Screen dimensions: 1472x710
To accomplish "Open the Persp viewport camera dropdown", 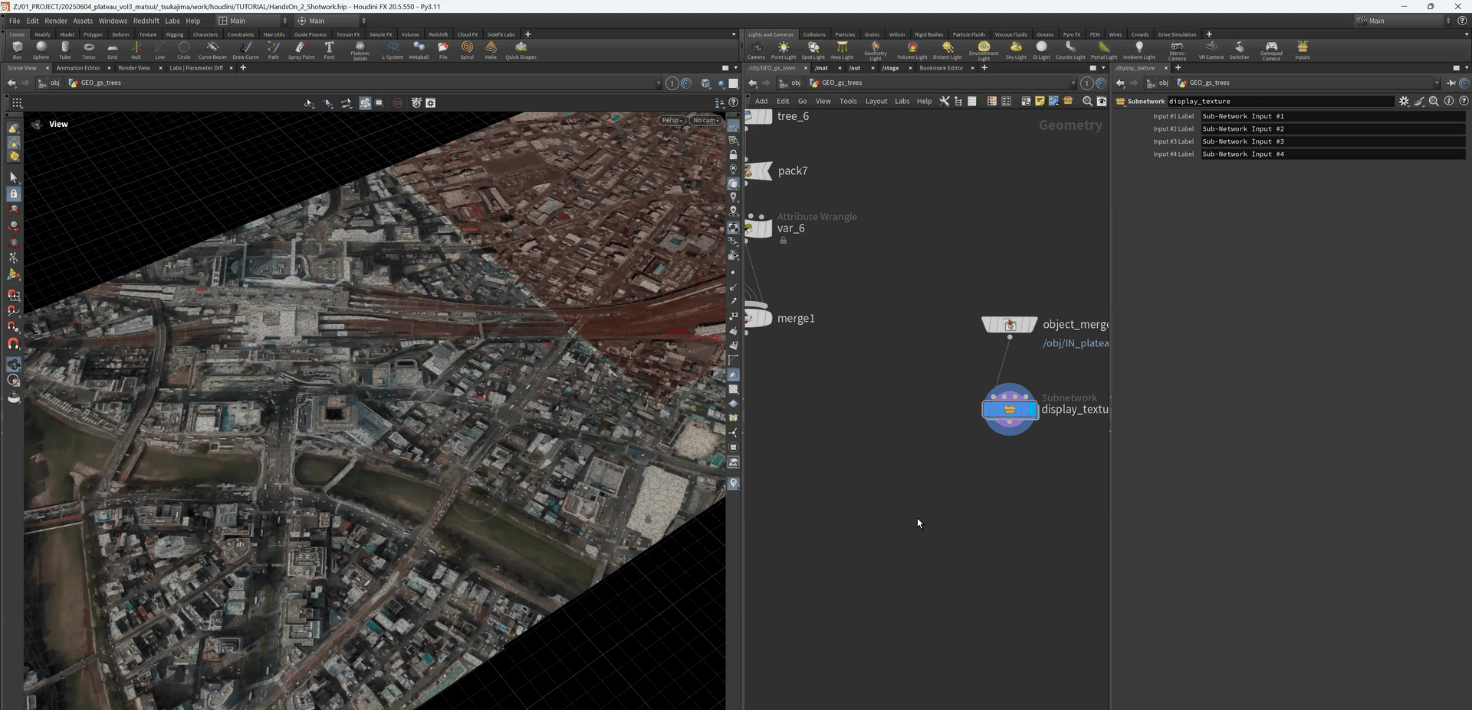I will [x=672, y=120].
